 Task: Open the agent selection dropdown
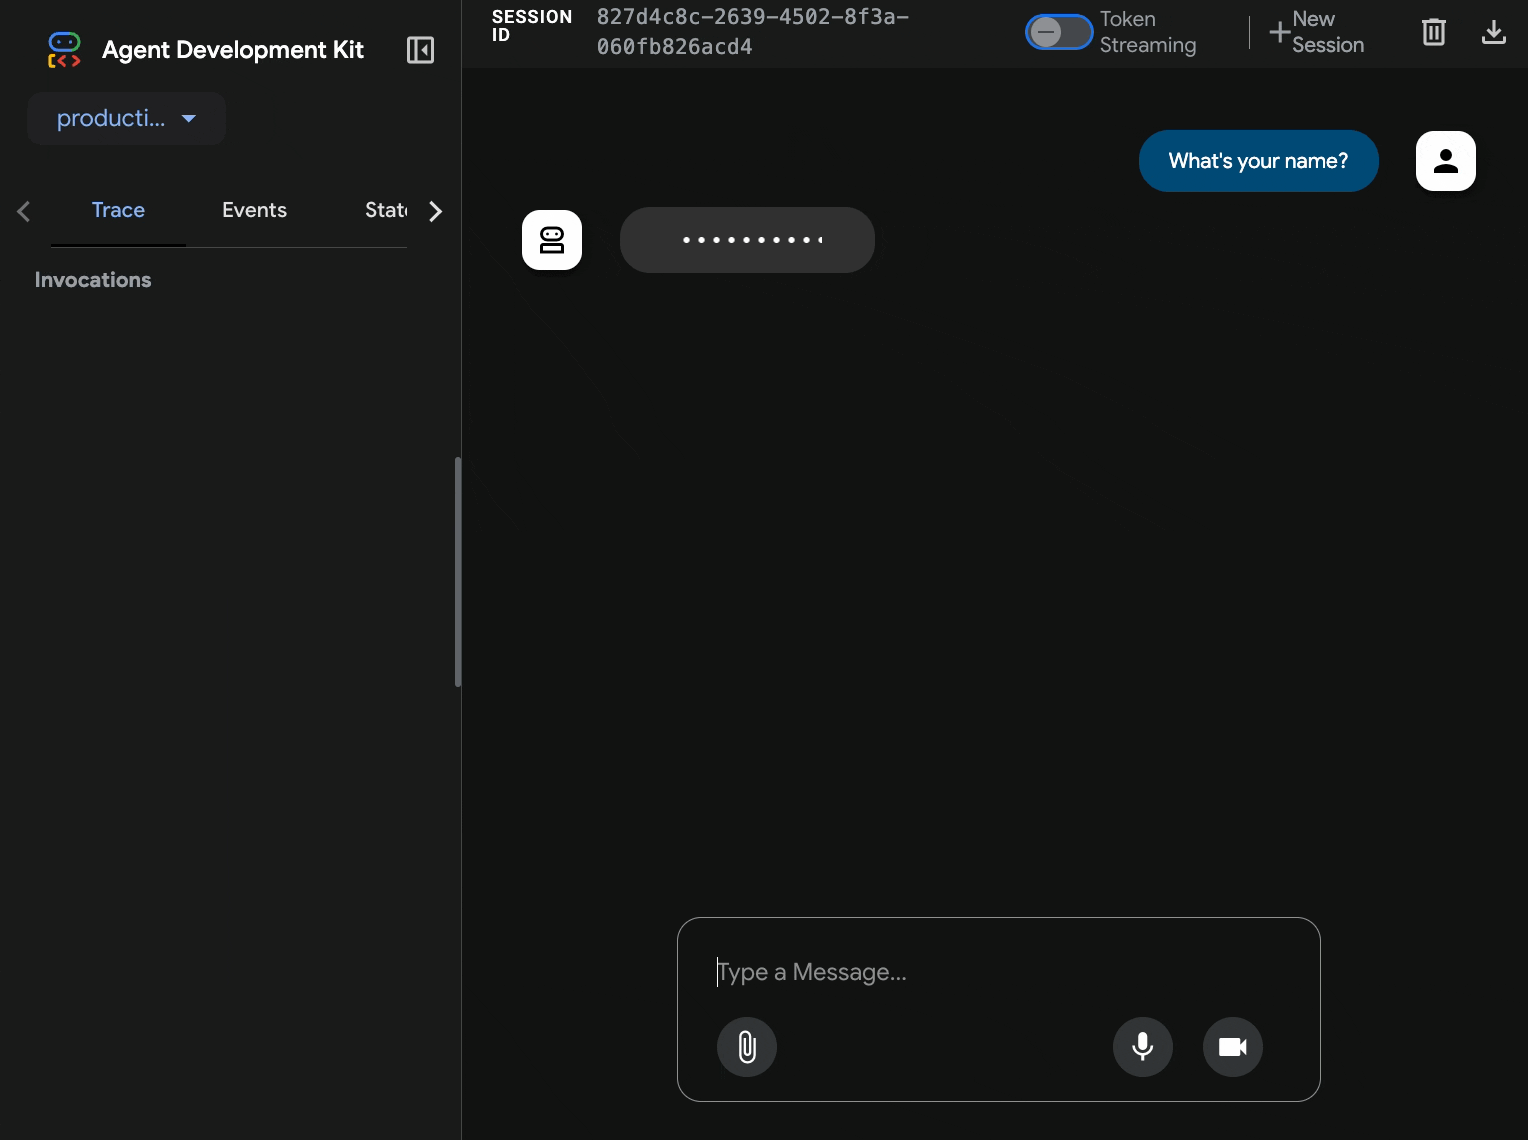pyautogui.click(x=126, y=119)
